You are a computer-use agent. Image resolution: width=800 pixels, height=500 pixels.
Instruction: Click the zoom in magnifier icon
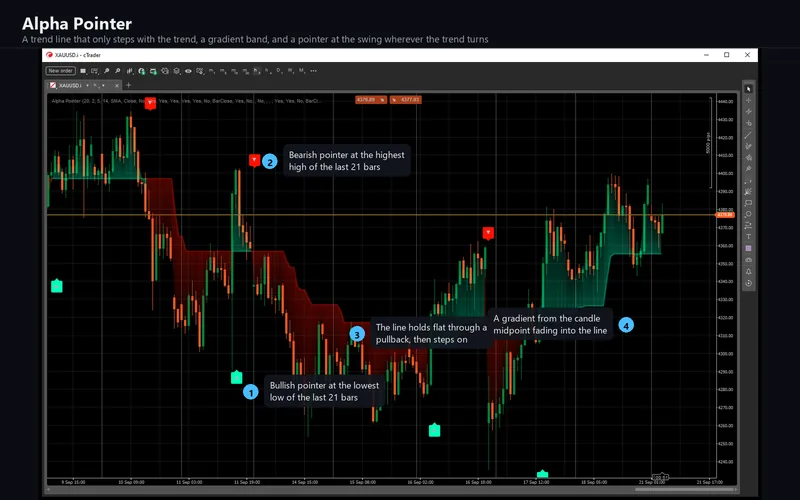click(107, 71)
